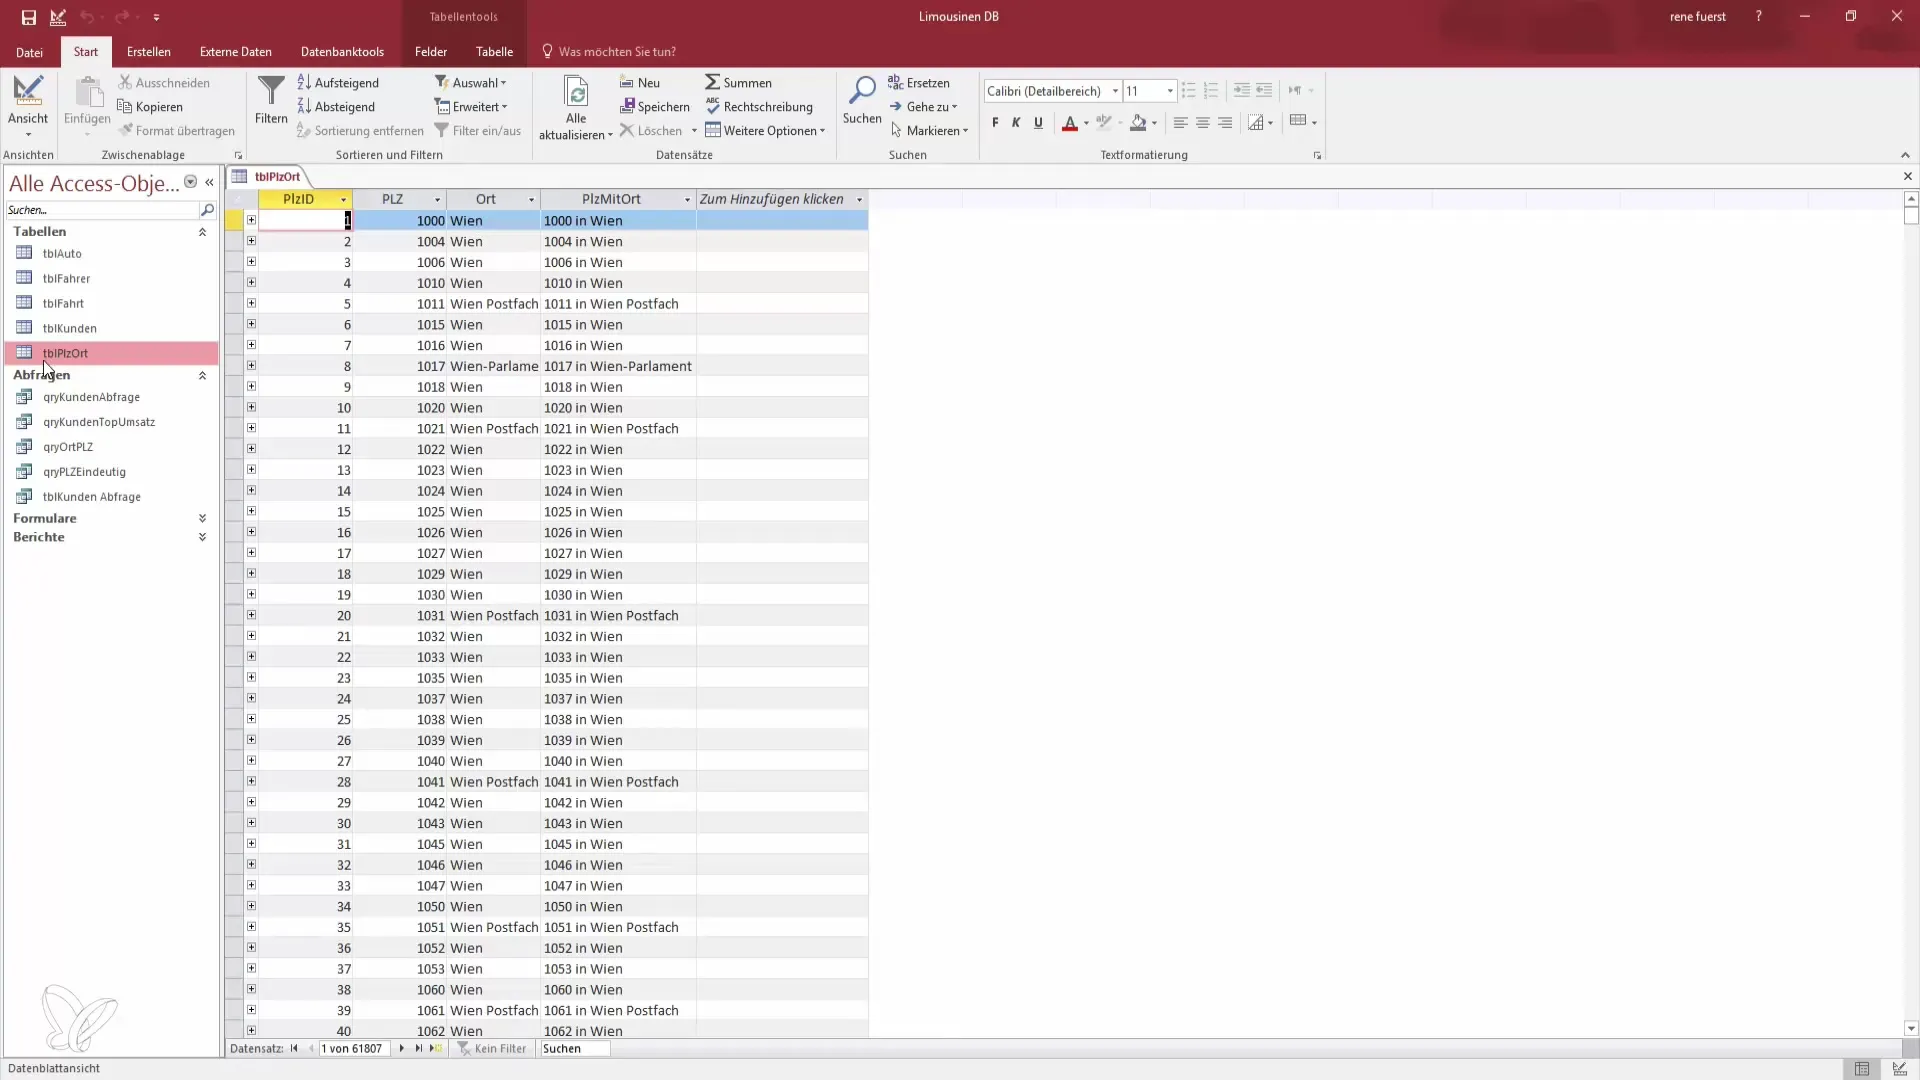Center text in Textformatierung
1920x1080 pixels.
(1203, 123)
